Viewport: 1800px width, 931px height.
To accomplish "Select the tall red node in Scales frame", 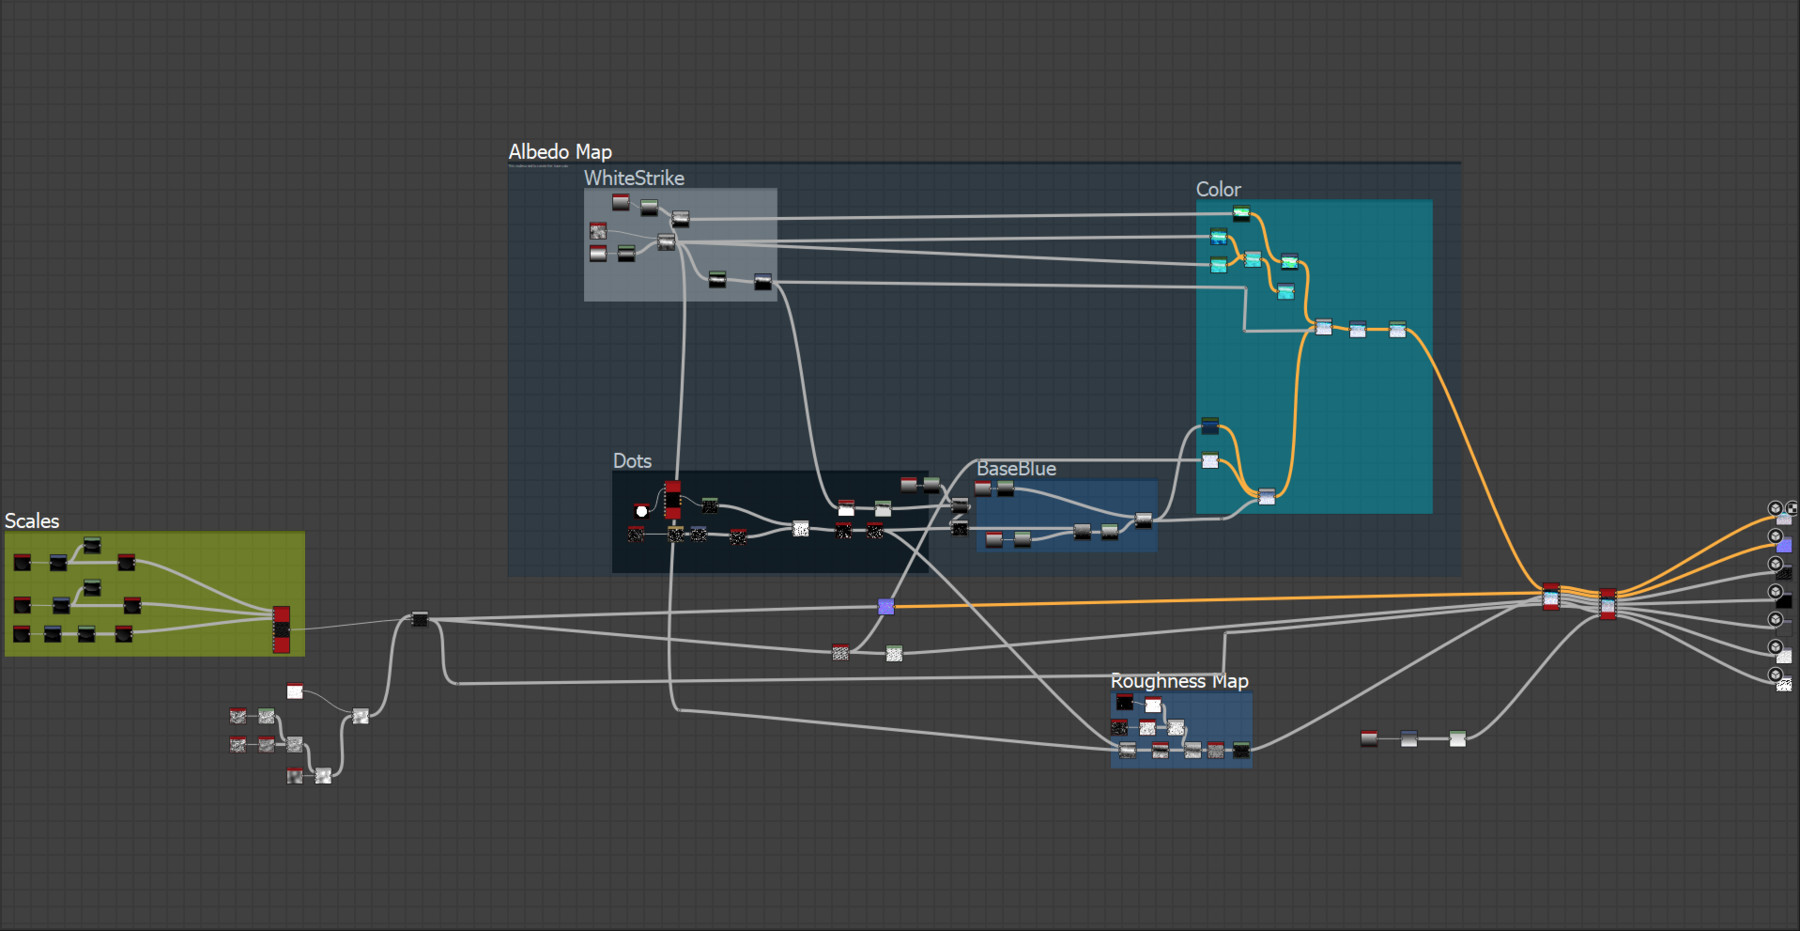I will point(282,629).
